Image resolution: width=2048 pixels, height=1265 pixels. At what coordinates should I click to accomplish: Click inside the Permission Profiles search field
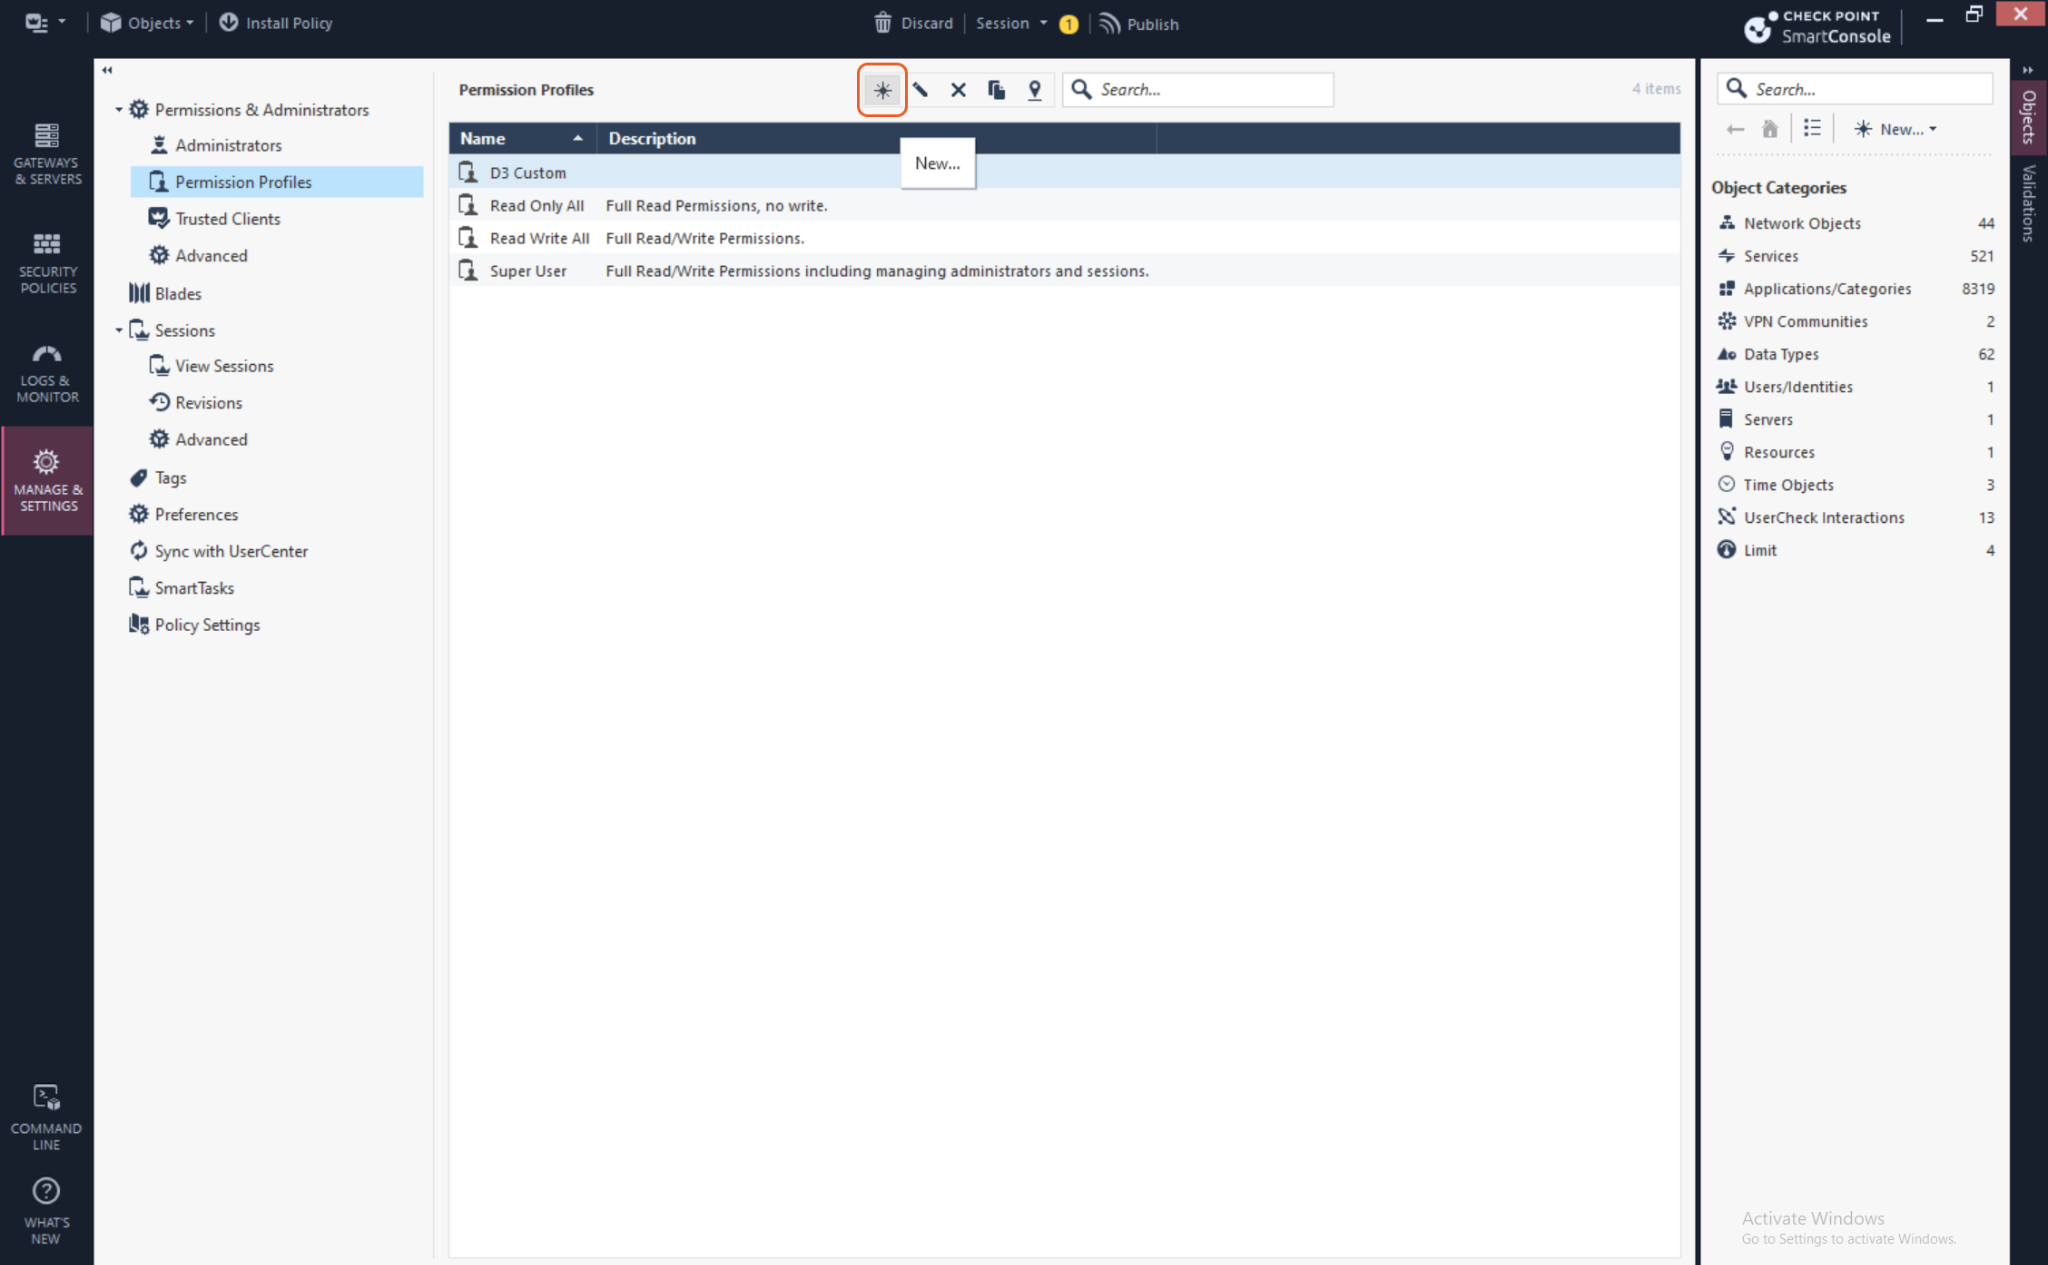(x=1198, y=89)
